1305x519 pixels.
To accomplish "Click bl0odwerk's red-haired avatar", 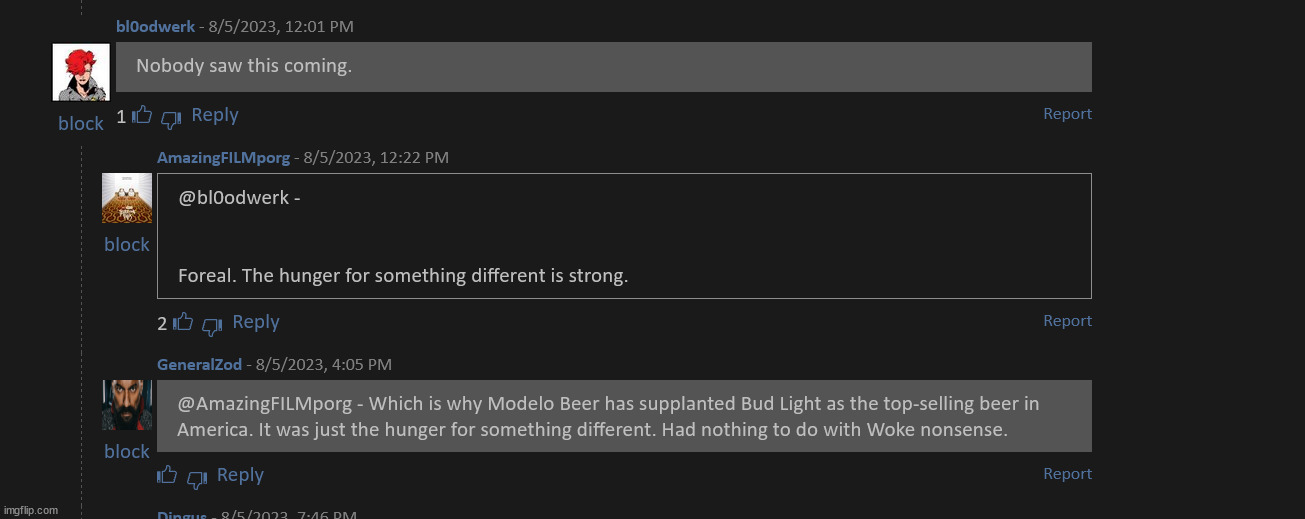I will point(81,72).
